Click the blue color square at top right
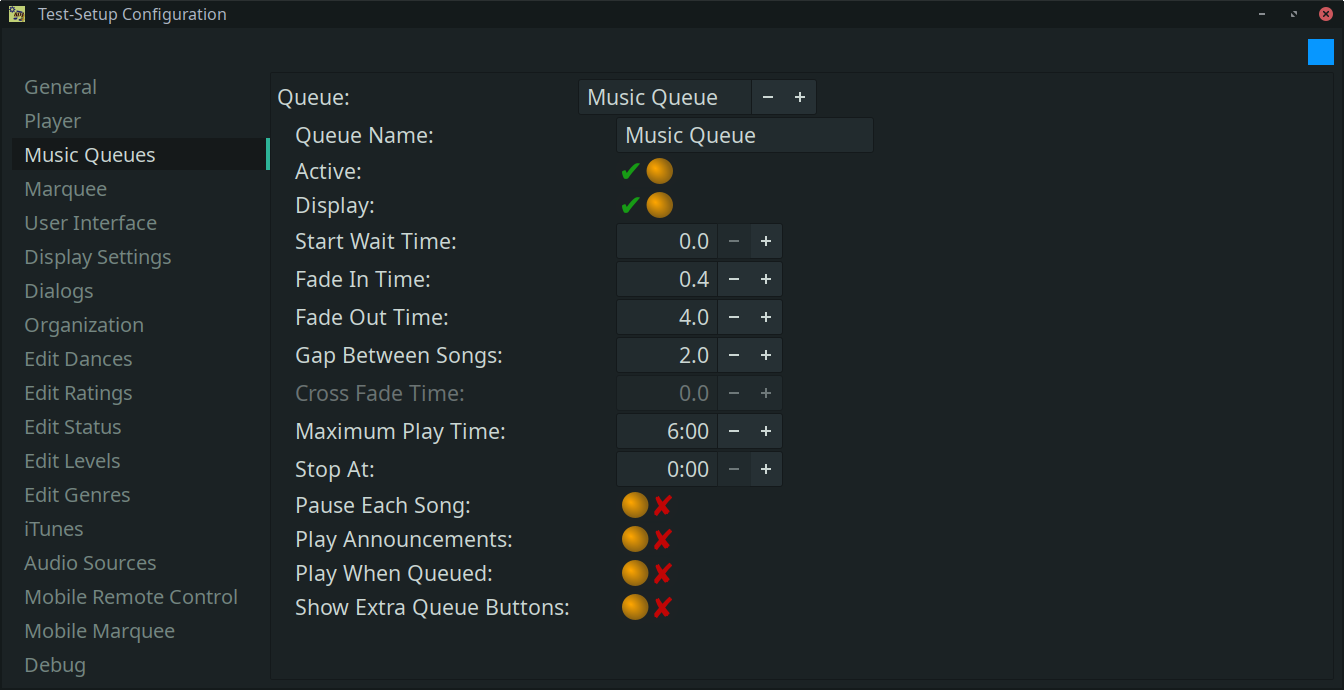 coord(1320,52)
